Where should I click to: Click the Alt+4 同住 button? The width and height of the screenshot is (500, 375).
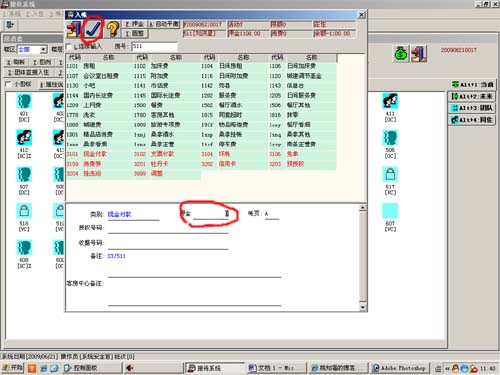coord(472,120)
